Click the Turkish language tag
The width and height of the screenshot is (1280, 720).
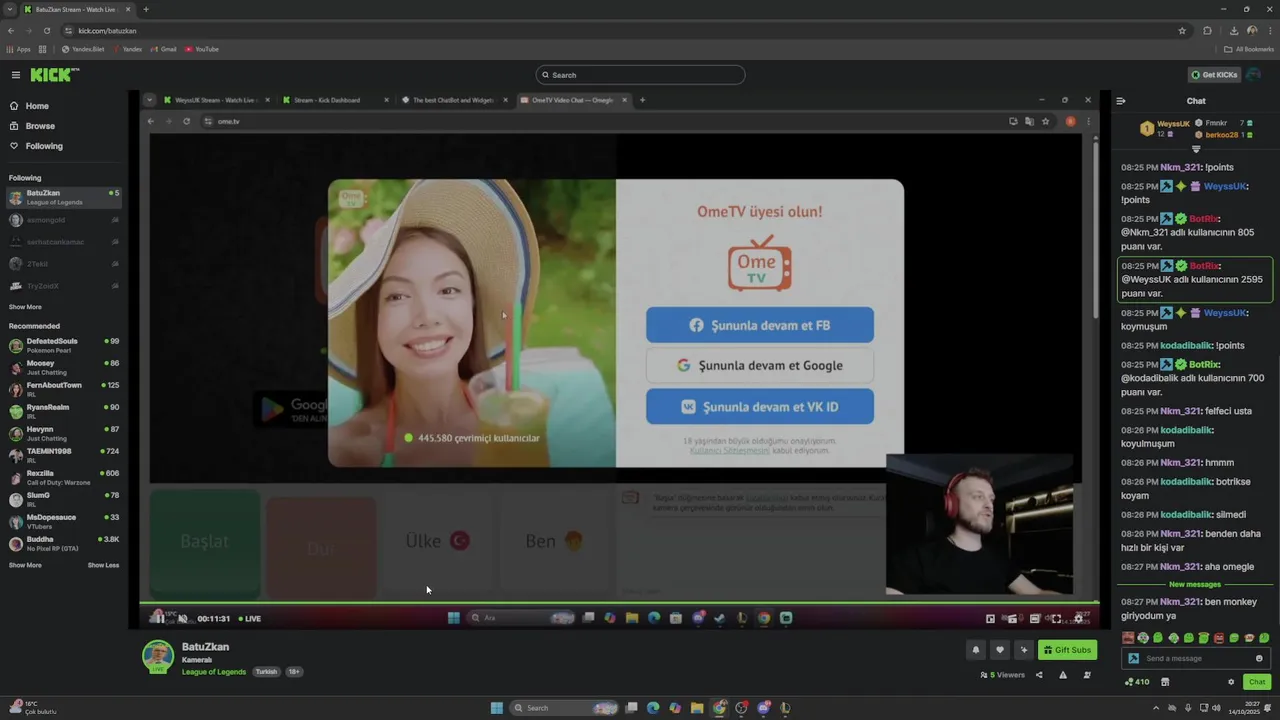(266, 672)
